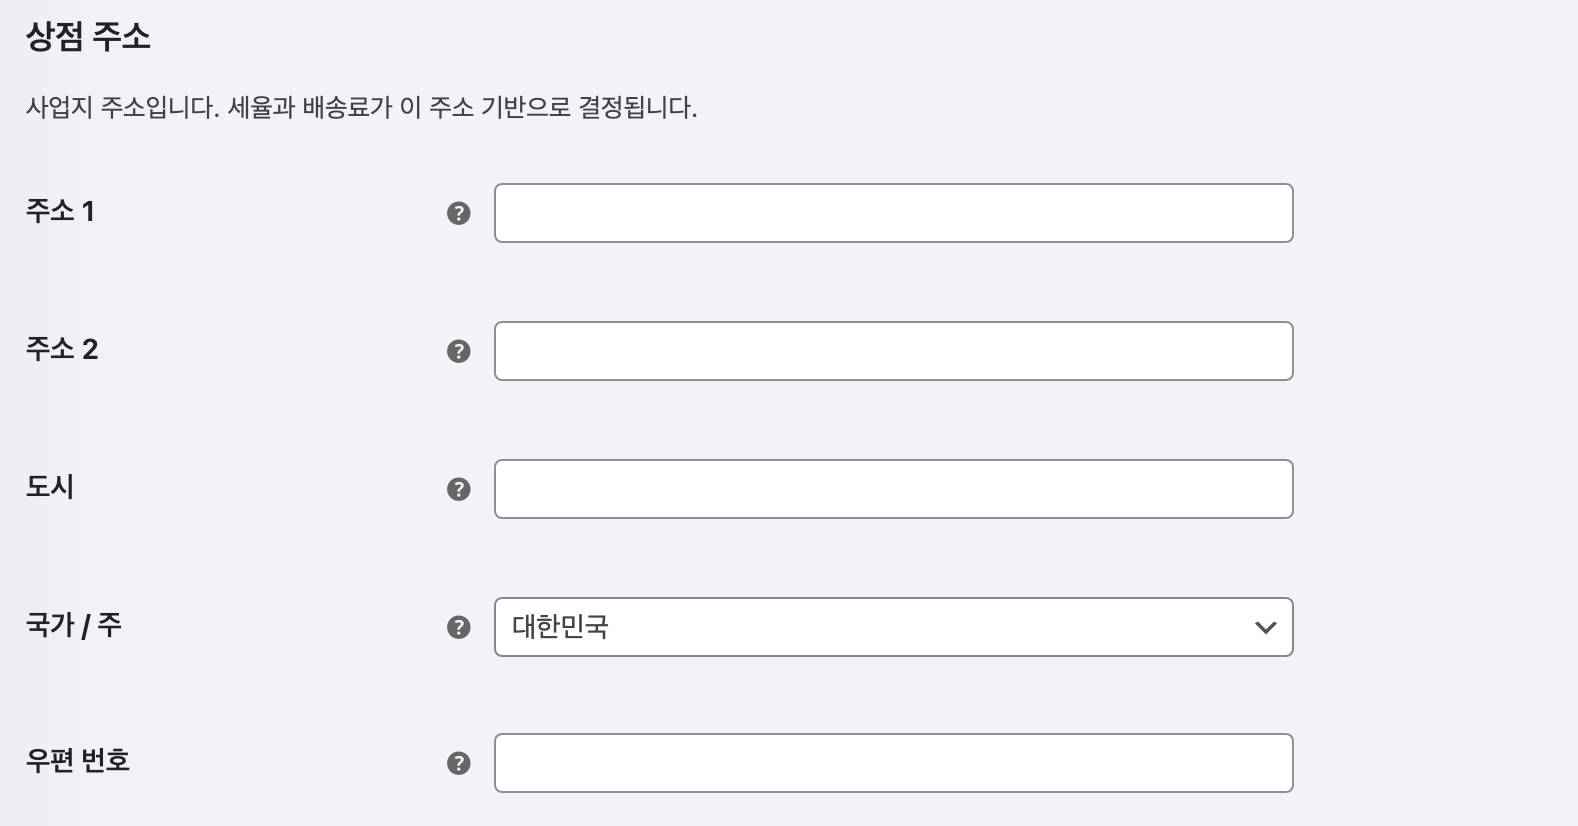Click the sentence 사업지 주소입니다
This screenshot has width=1578, height=826.
(122, 108)
